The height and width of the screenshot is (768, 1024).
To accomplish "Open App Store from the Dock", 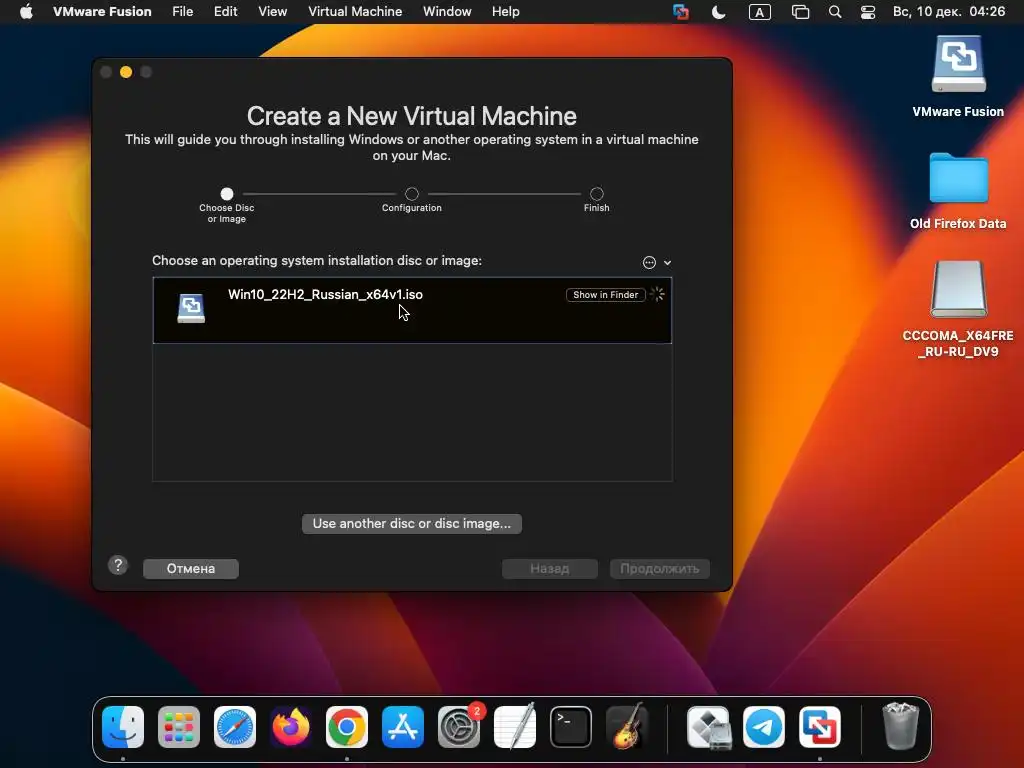I will coord(403,727).
